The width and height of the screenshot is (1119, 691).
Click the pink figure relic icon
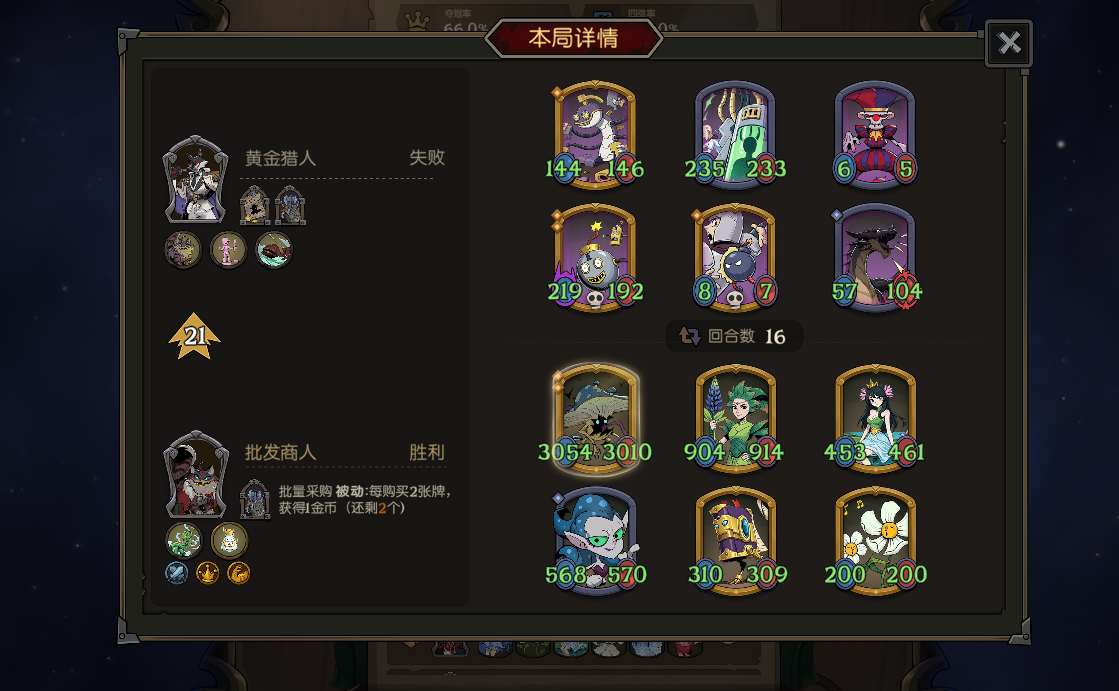(228, 250)
